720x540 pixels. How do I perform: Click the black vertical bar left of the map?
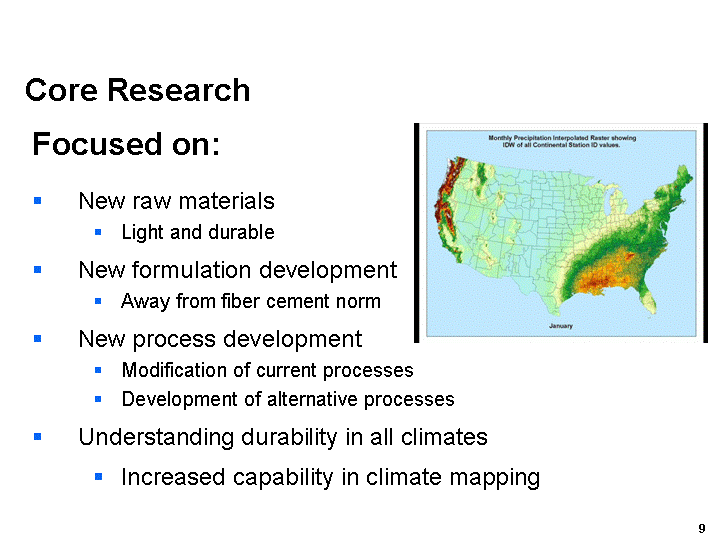(x=415, y=232)
